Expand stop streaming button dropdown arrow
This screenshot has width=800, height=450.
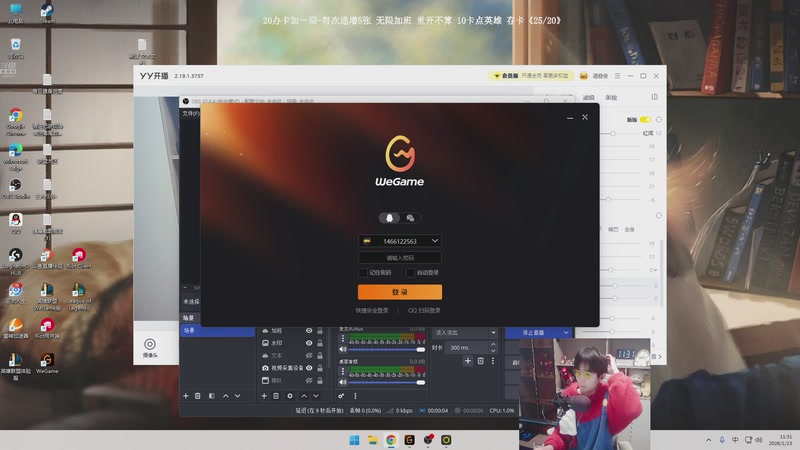566,333
